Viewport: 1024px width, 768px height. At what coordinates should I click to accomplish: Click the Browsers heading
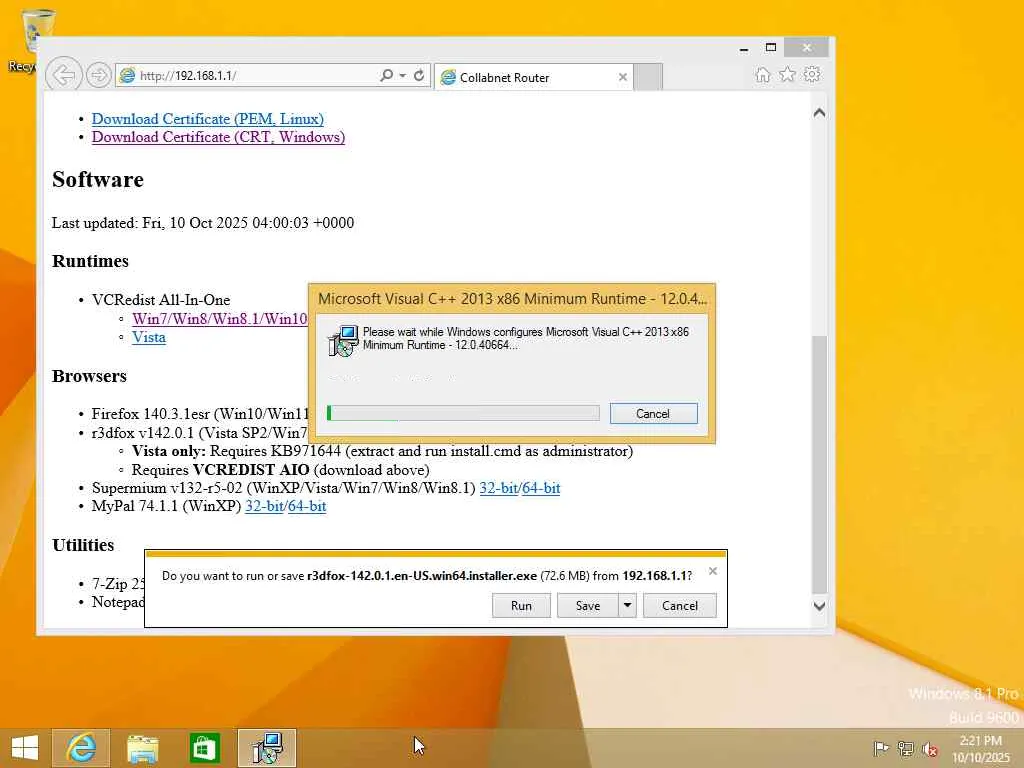89,376
